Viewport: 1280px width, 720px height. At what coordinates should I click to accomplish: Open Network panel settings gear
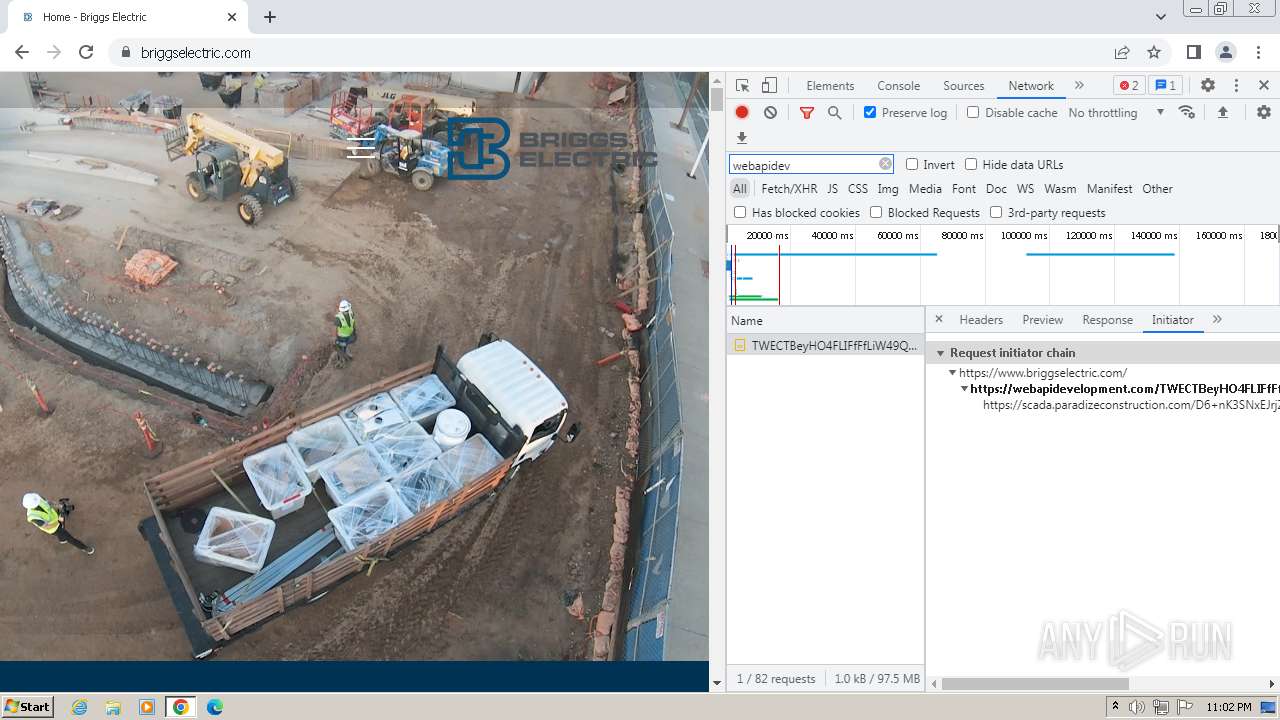pyautogui.click(x=1264, y=112)
